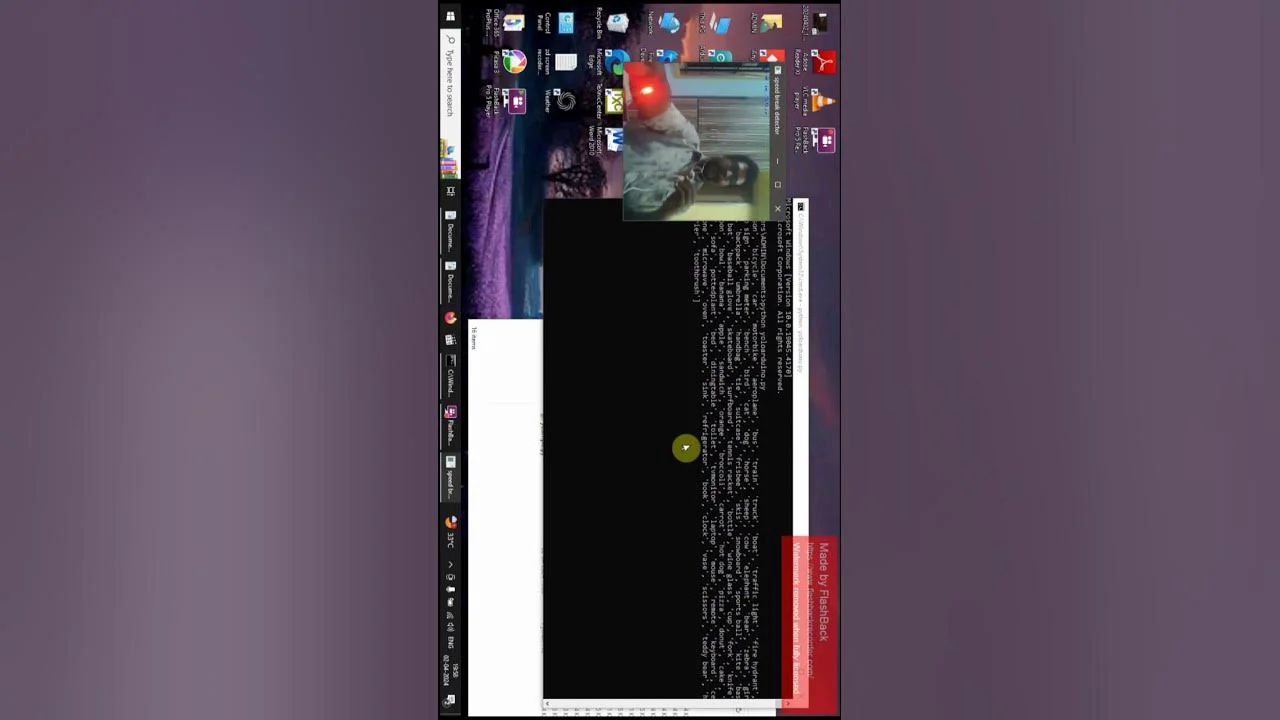The image size is (1280, 720).
Task: Launch Adobe Reader XI from the desktop
Action: 814,63
